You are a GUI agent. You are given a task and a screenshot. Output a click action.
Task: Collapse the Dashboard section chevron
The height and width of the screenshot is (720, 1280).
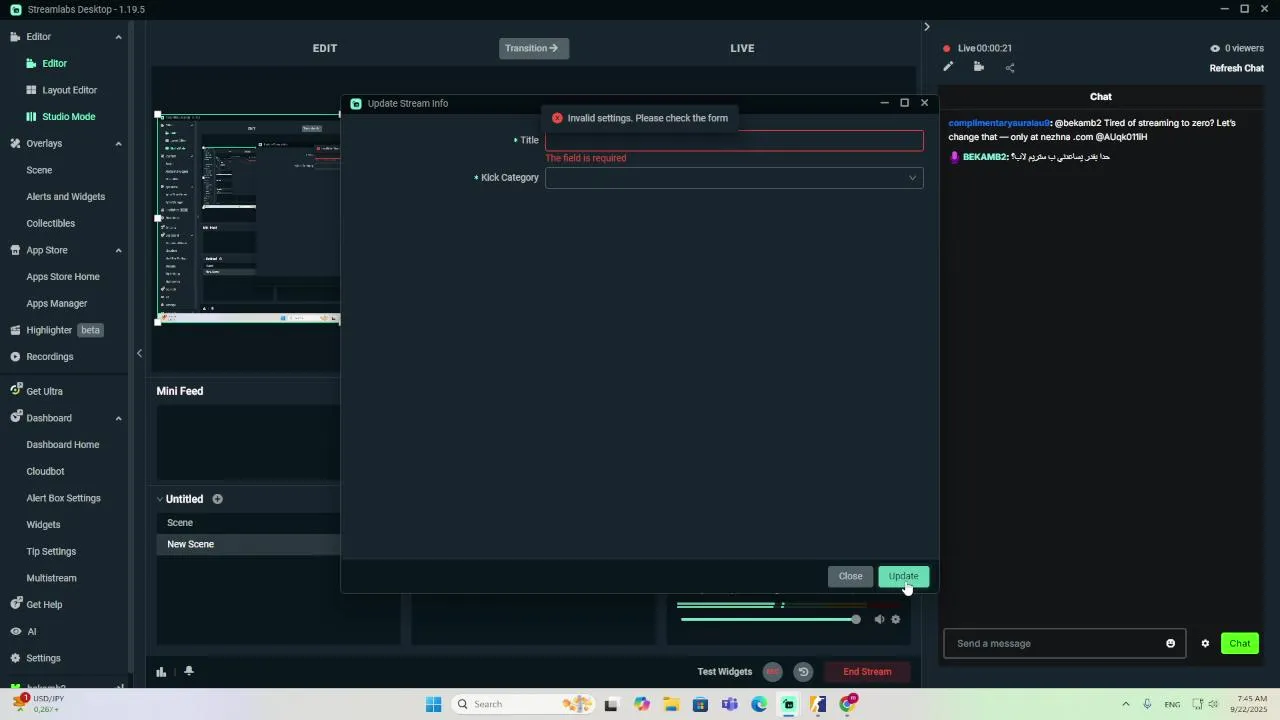[118, 418]
